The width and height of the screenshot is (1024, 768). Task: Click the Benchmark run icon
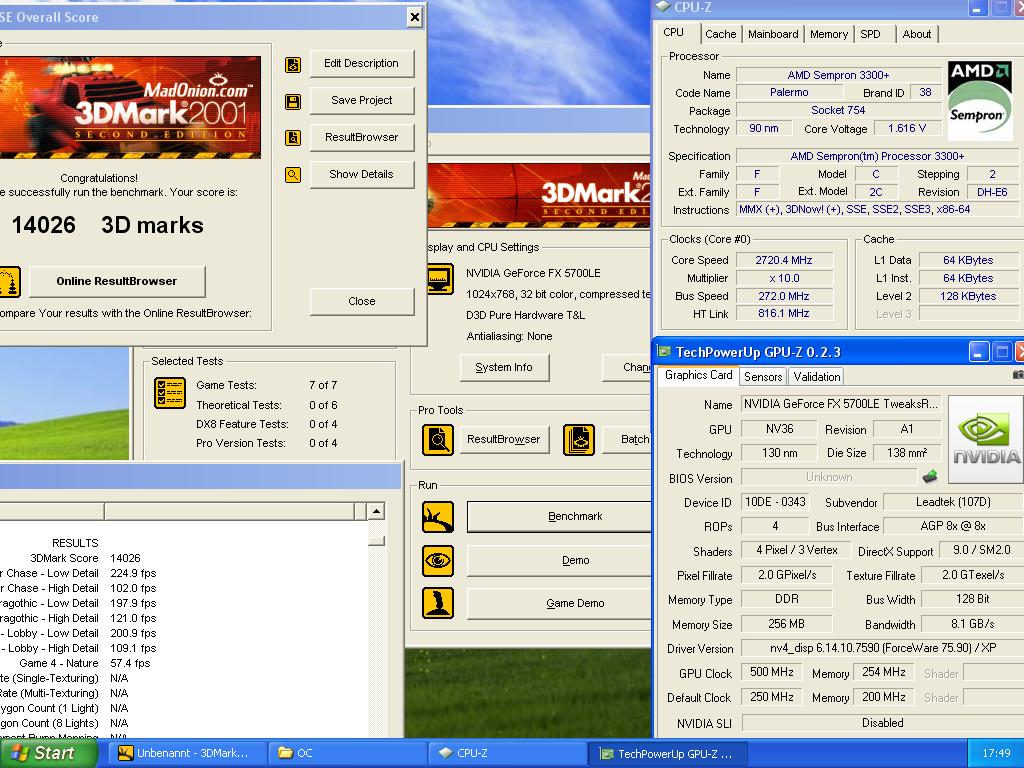438,517
